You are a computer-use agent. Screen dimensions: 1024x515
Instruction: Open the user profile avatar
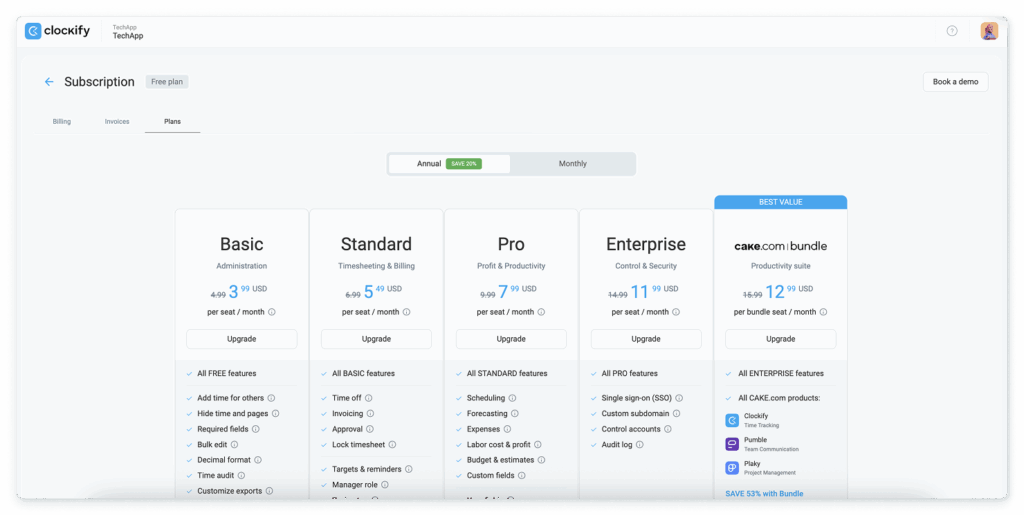pyautogui.click(x=989, y=31)
